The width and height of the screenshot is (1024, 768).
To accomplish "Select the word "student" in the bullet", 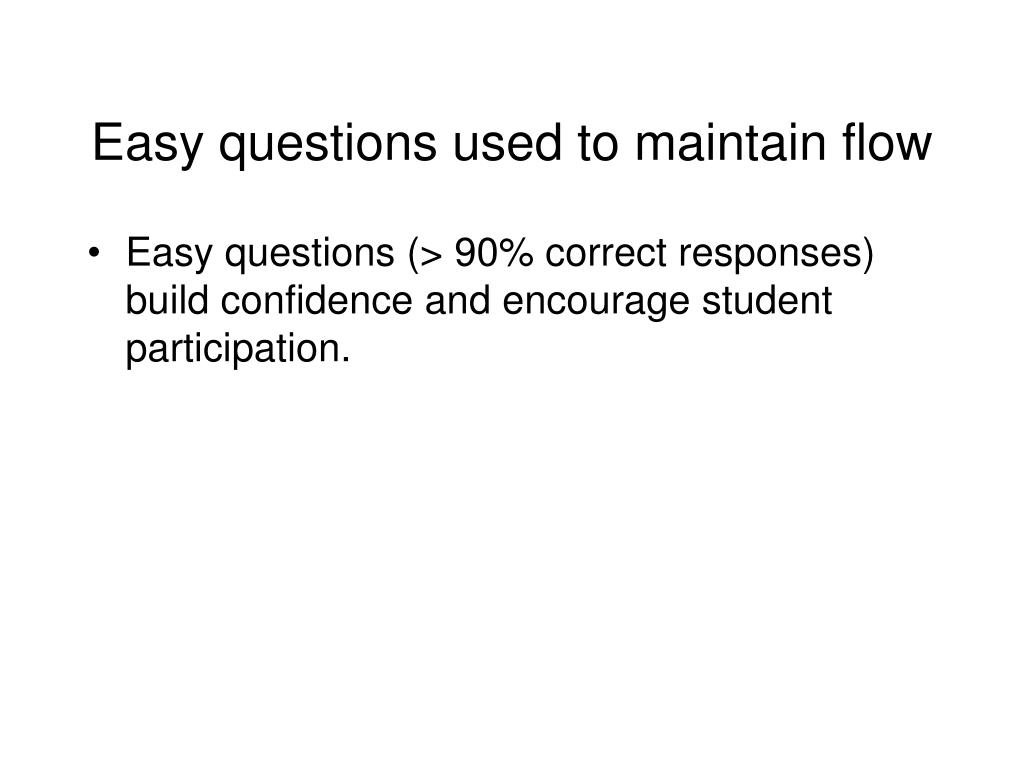I will [767, 300].
